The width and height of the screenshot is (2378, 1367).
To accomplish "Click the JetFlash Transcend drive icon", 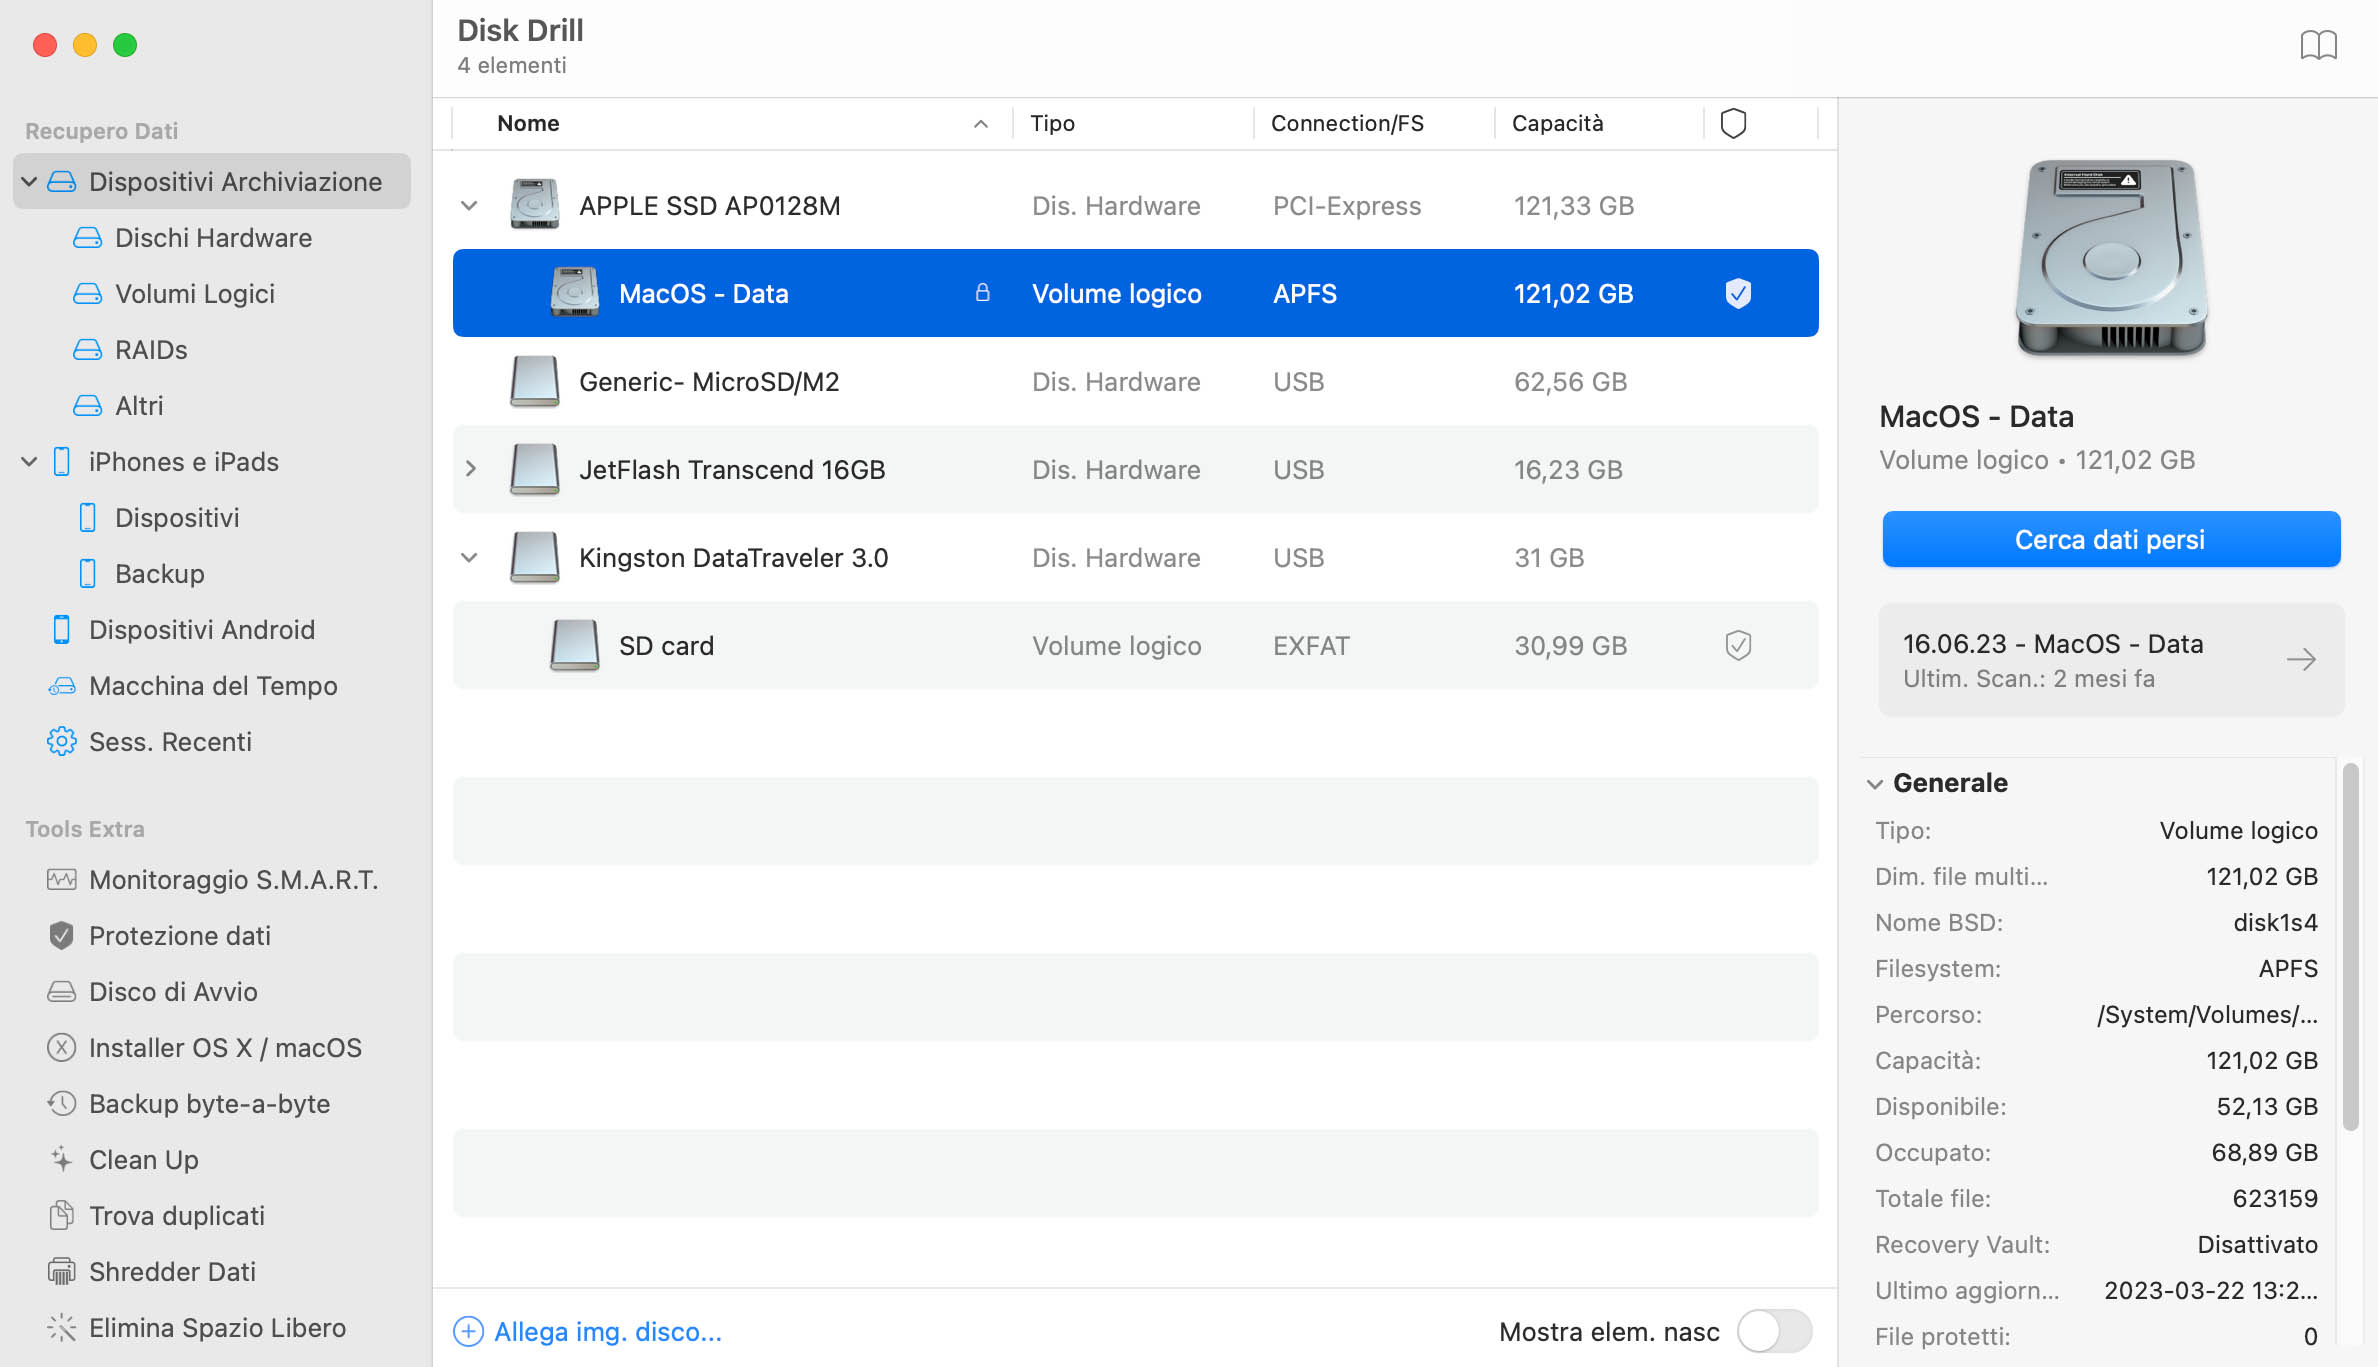I will click(x=535, y=469).
